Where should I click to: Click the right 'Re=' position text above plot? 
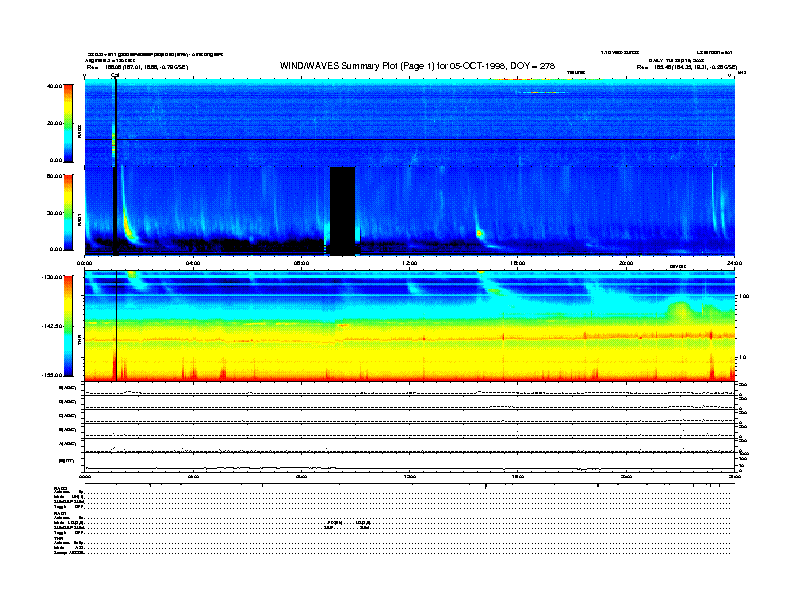tap(686, 67)
